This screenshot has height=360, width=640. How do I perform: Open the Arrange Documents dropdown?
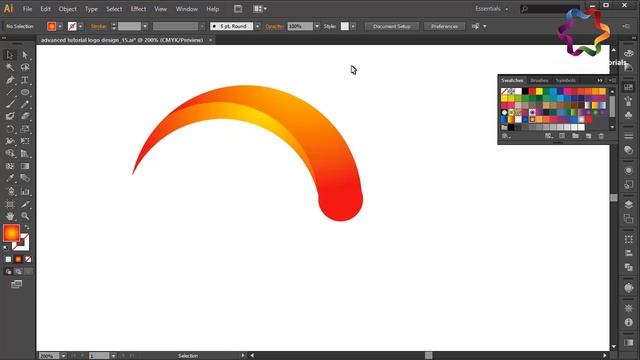pos(260,9)
